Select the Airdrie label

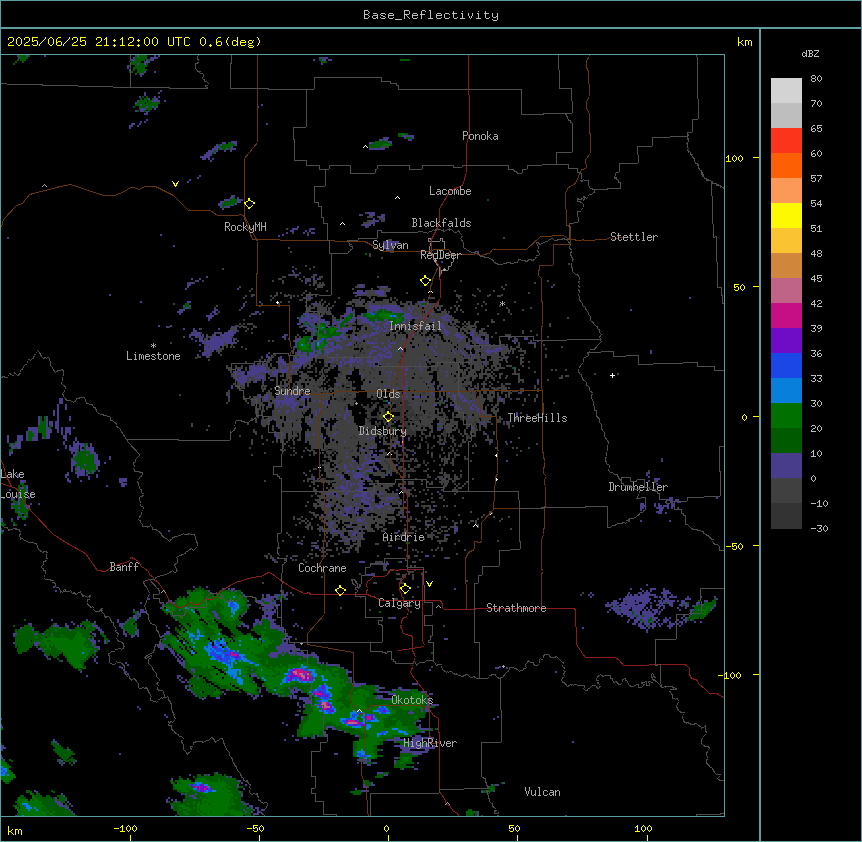pos(404,537)
